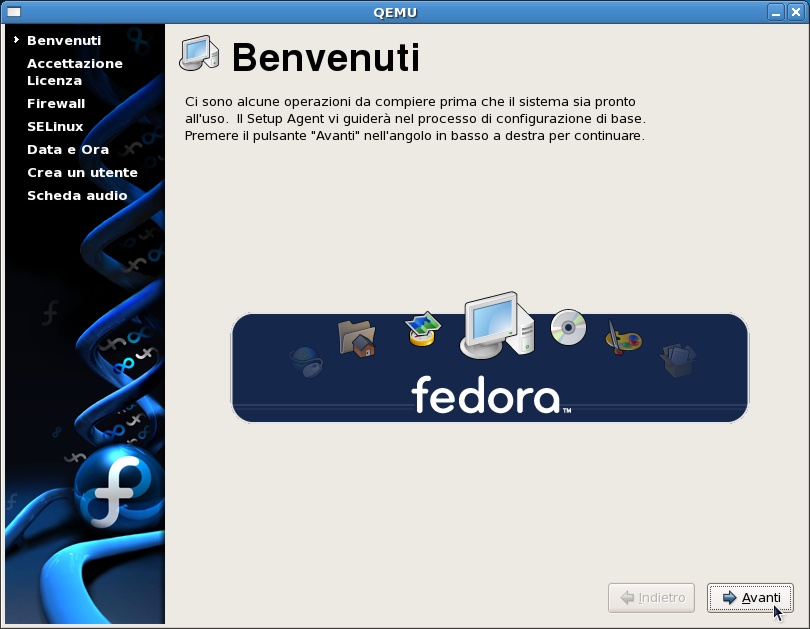The width and height of the screenshot is (810, 629).
Task: Go to the Firewall step
Action: [x=56, y=103]
